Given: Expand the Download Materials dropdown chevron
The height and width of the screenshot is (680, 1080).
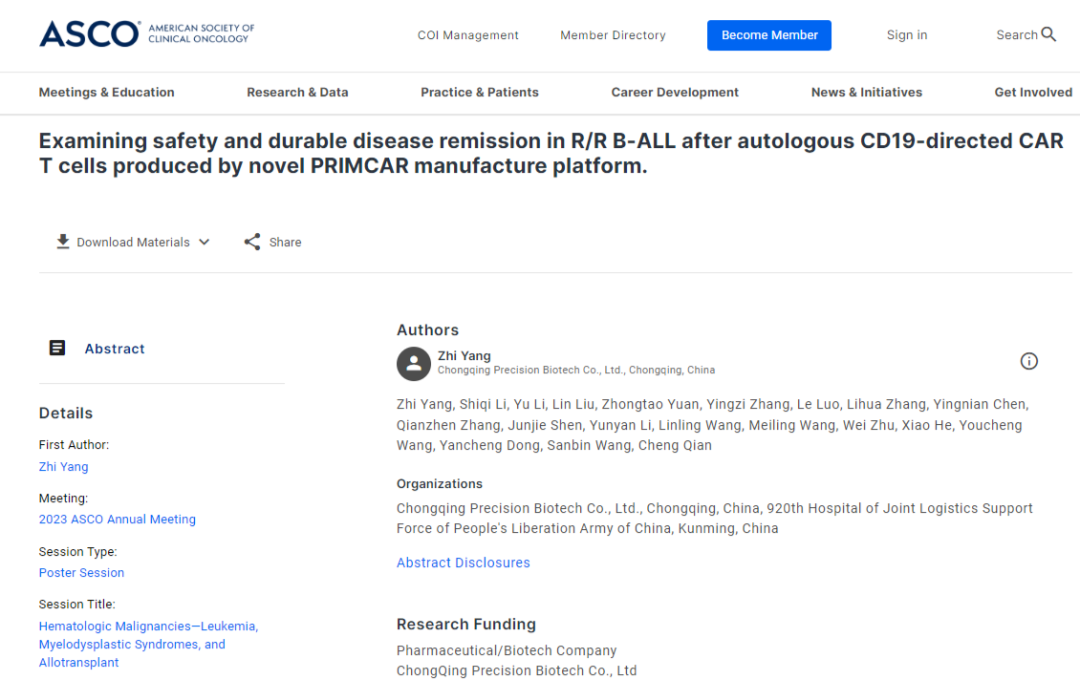Looking at the screenshot, I should click(x=204, y=242).
